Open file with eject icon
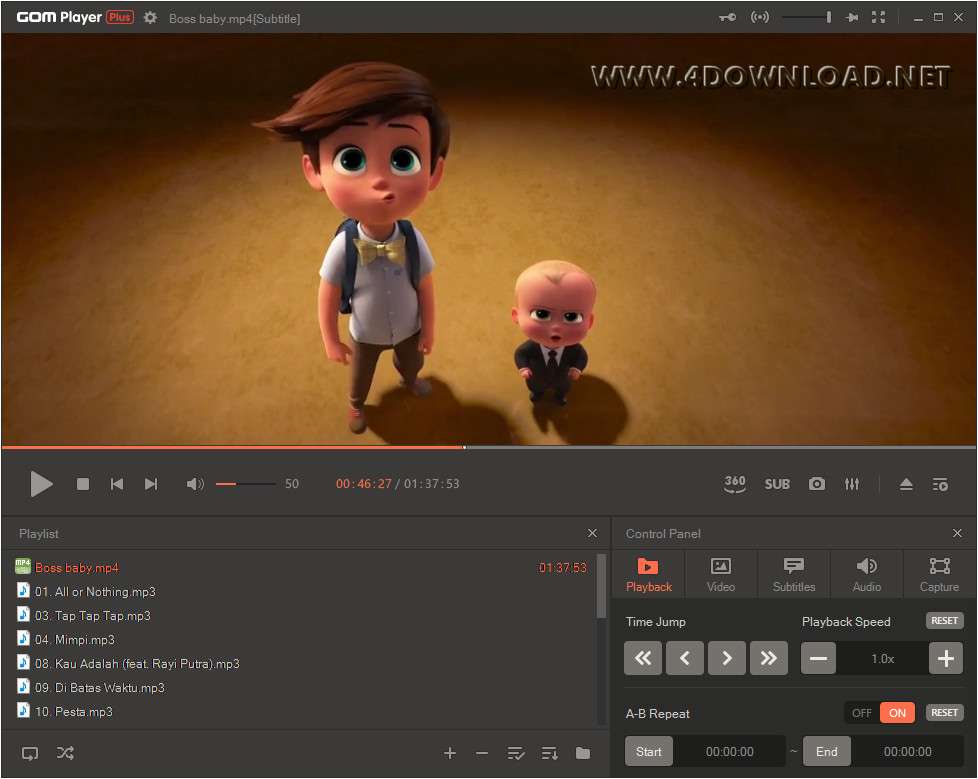 (906, 484)
